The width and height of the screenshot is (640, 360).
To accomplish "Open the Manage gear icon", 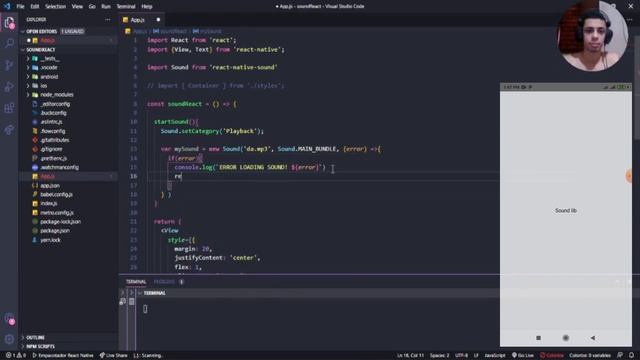I will tap(9, 339).
